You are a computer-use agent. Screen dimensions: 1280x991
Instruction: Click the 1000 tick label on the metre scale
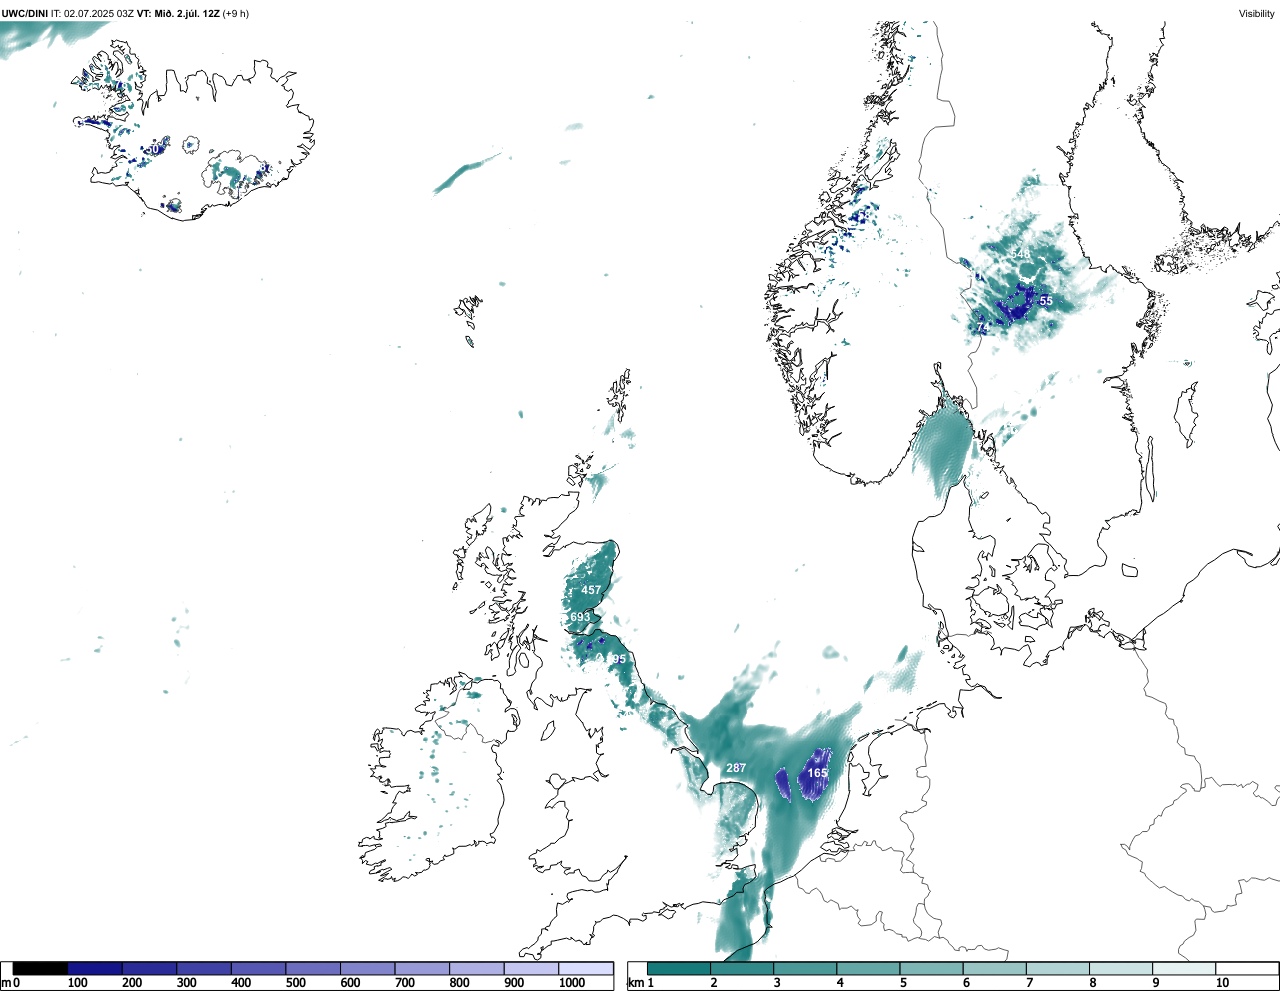571,984
